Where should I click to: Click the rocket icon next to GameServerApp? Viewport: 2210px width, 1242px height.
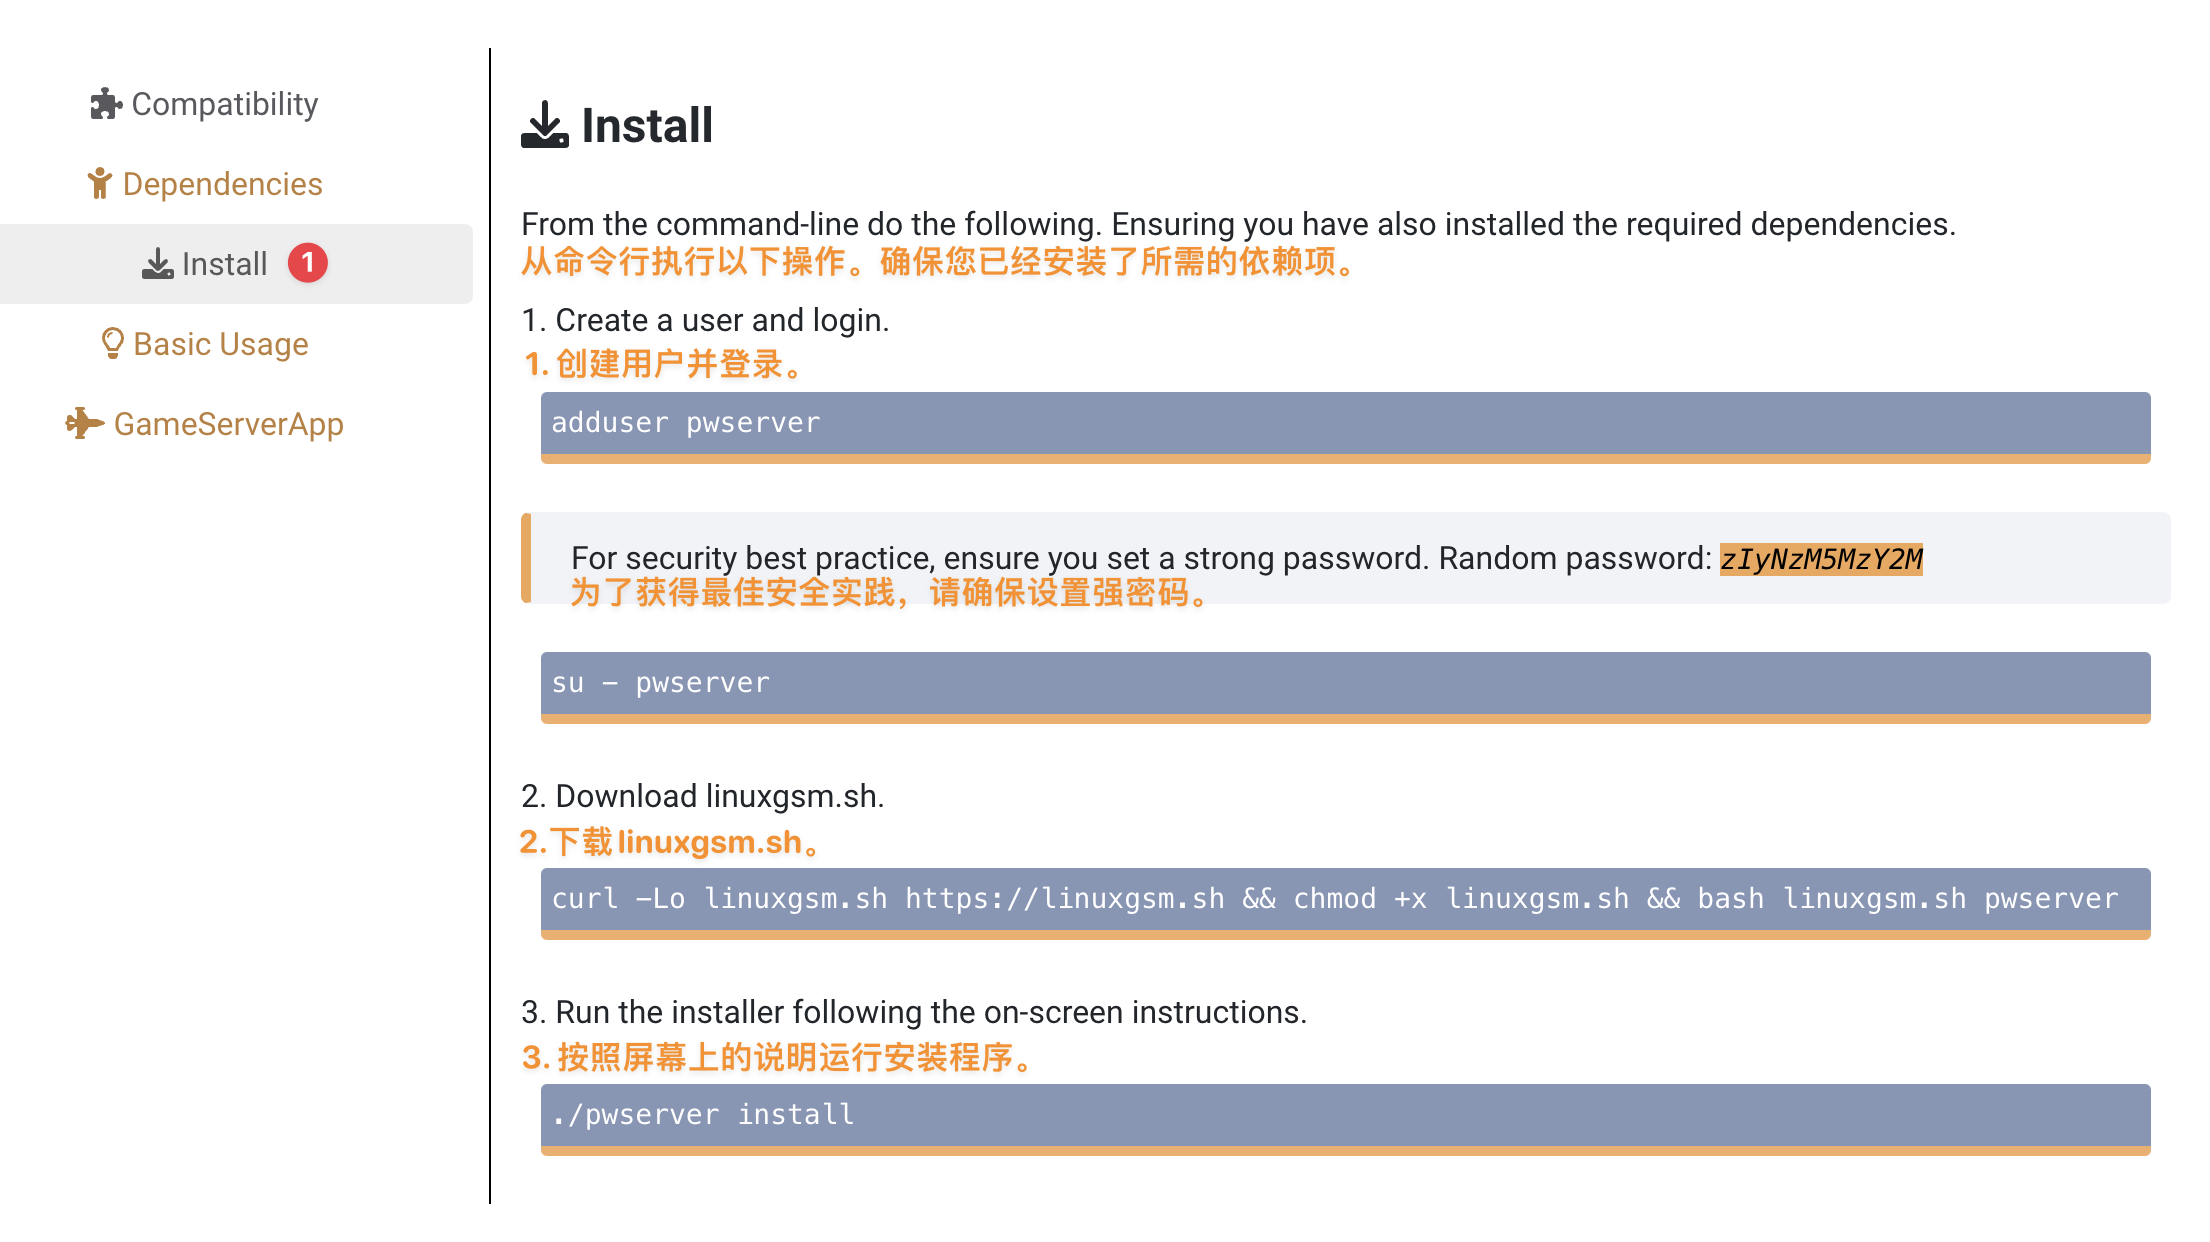(x=84, y=423)
